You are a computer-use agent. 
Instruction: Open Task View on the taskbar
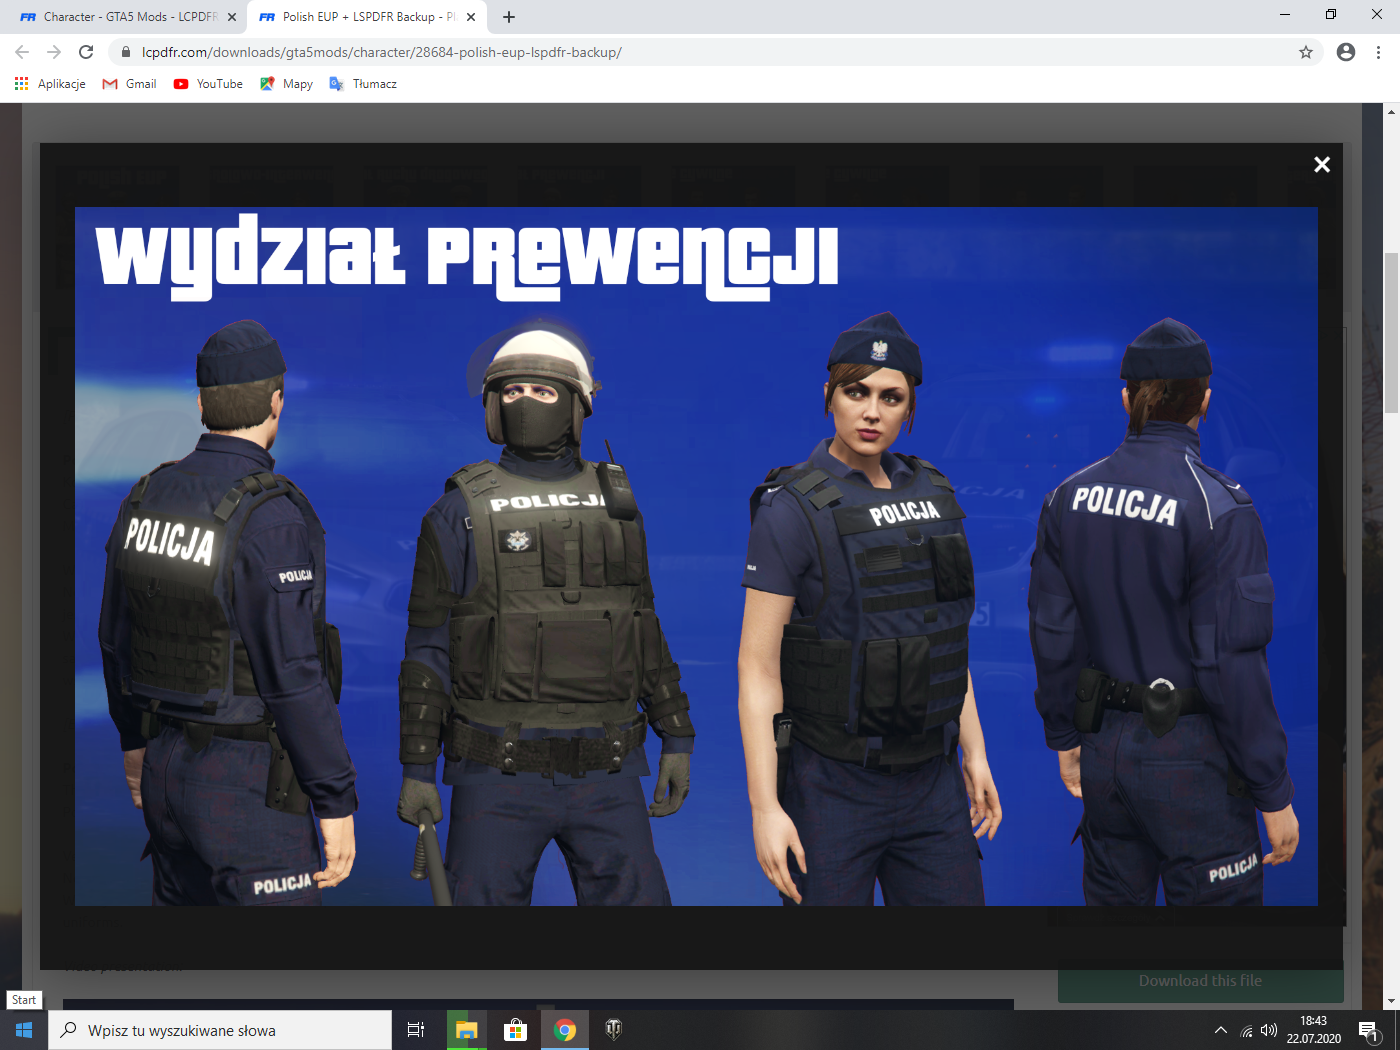coord(416,1030)
